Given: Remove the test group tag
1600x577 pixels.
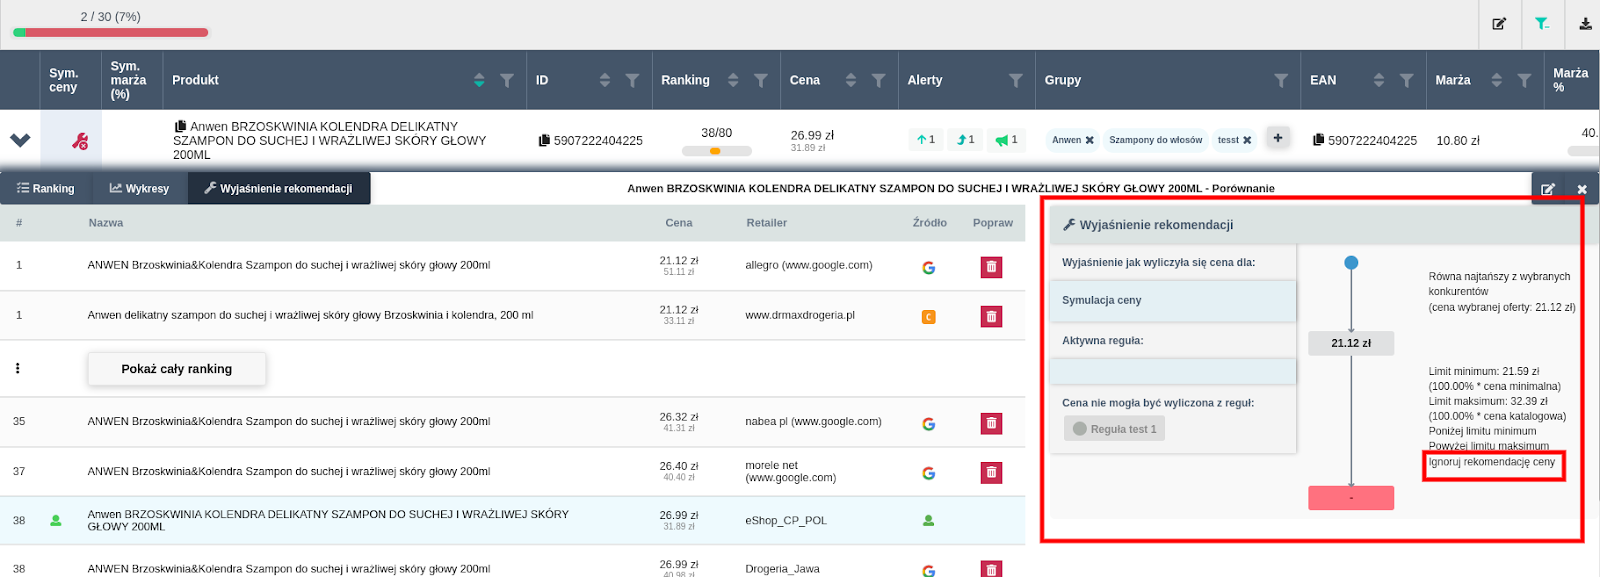Looking at the screenshot, I should pyautogui.click(x=1247, y=140).
